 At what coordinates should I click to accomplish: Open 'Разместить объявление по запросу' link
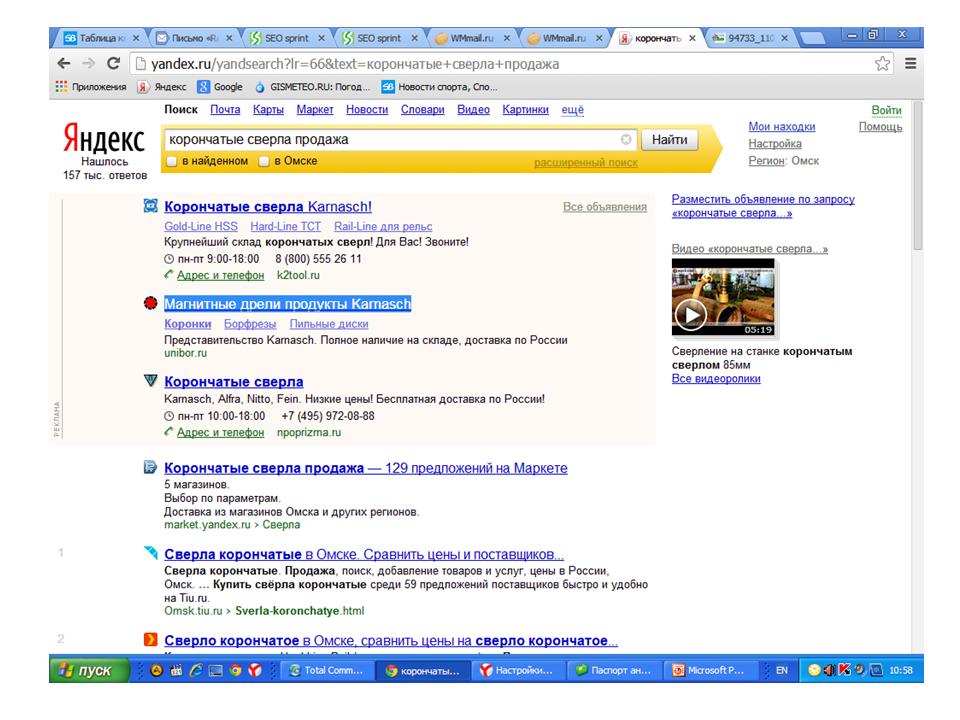[763, 206]
